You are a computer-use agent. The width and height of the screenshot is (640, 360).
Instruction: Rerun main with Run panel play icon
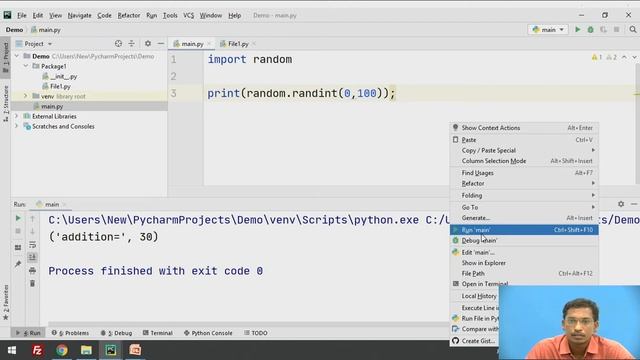[18, 218]
